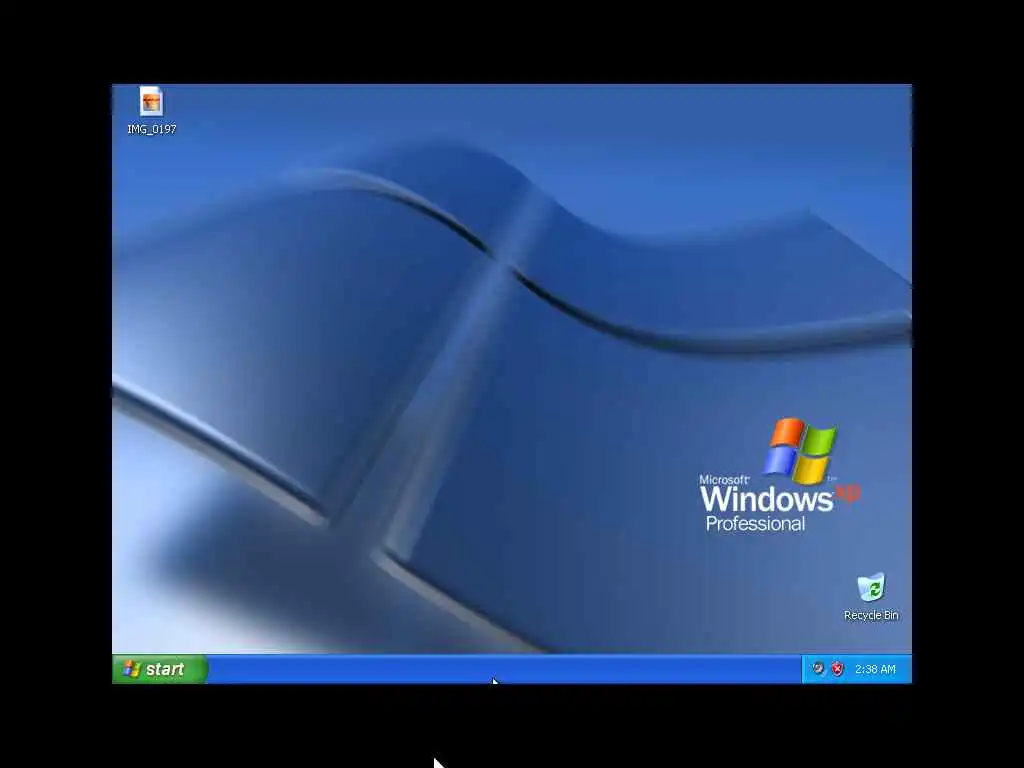This screenshot has width=1024, height=768.
Task: Open the Start menu
Action: tap(160, 669)
